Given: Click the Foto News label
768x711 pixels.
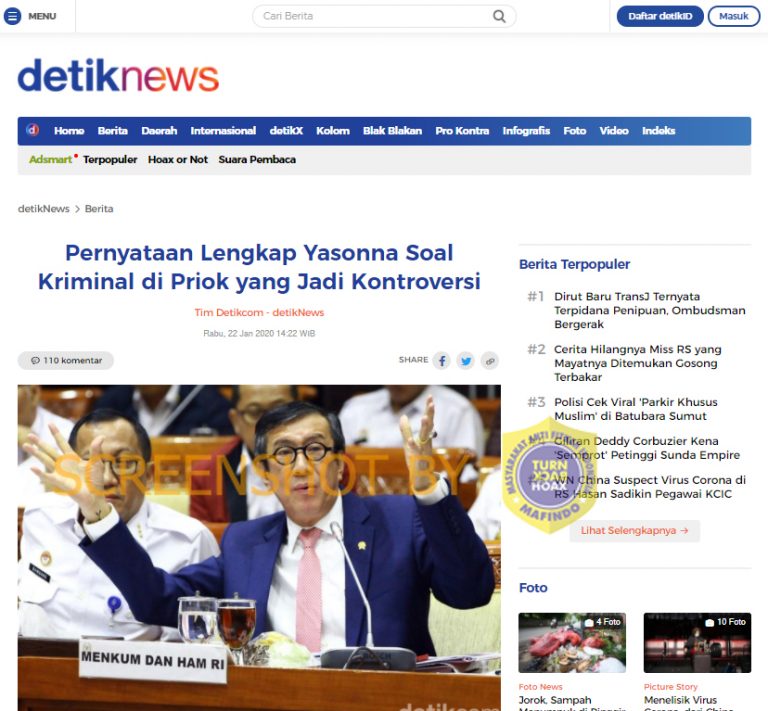Looking at the screenshot, I should (x=540, y=687).
